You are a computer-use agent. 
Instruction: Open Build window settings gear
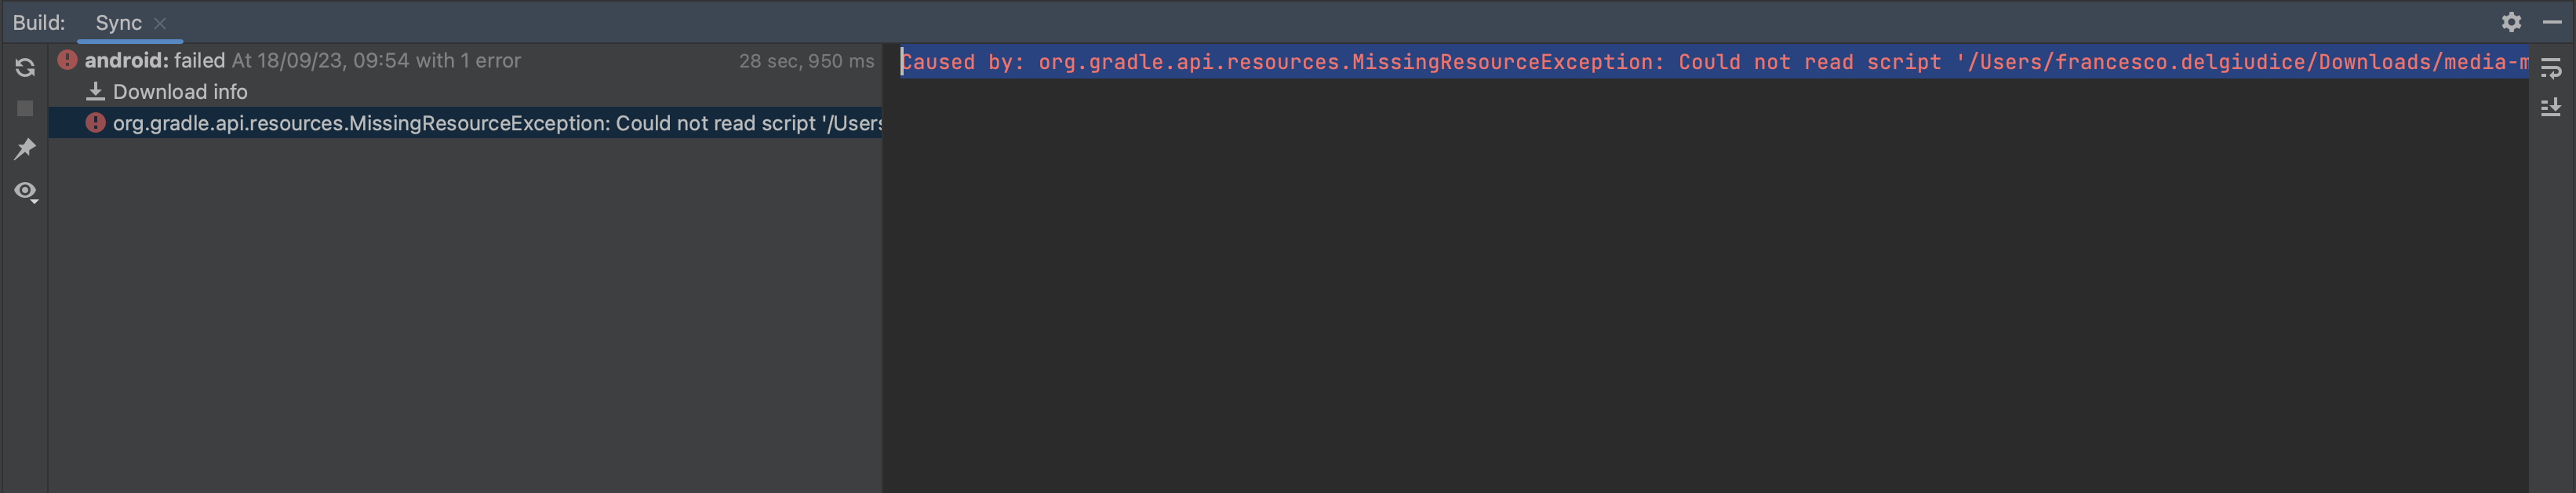pyautogui.click(x=2511, y=22)
